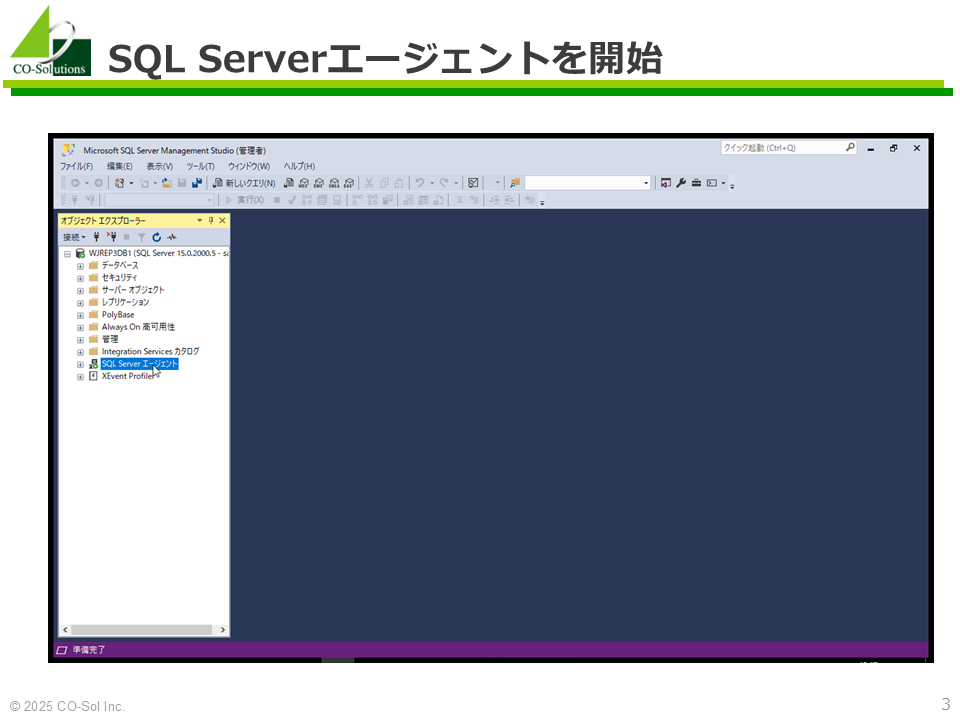Collapse the WJREP3DB1 server node
The width and height of the screenshot is (960, 720).
pyautogui.click(x=67, y=253)
